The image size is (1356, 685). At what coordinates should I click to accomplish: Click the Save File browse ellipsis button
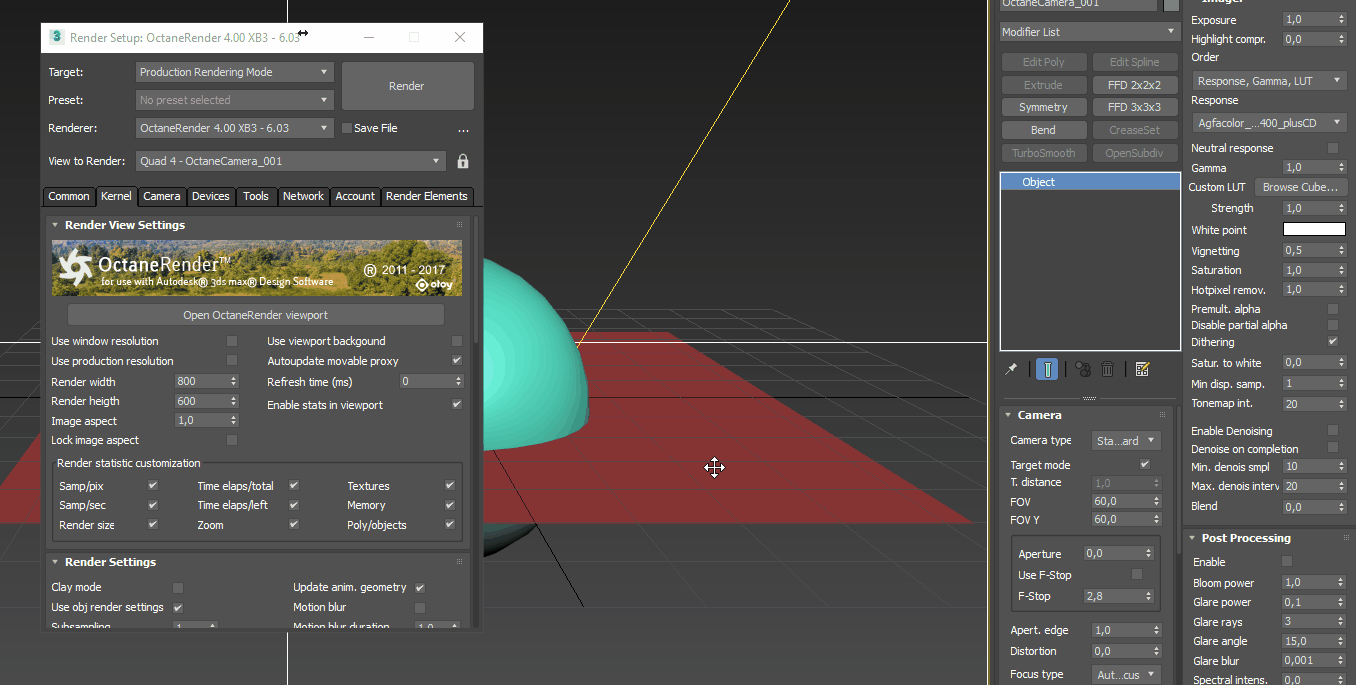463,129
